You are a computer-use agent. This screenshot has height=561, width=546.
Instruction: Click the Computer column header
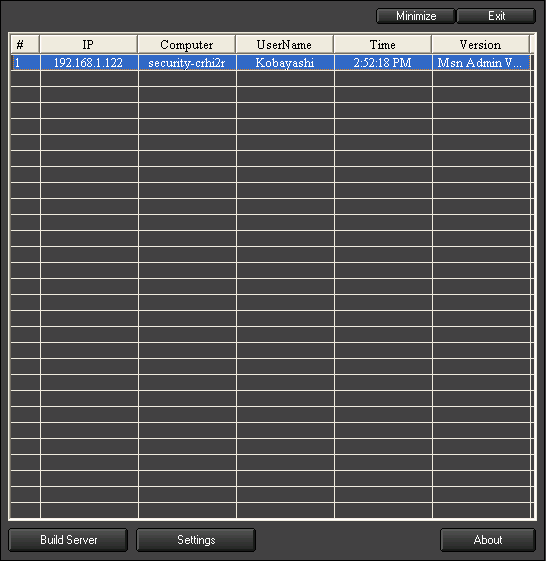pos(187,45)
